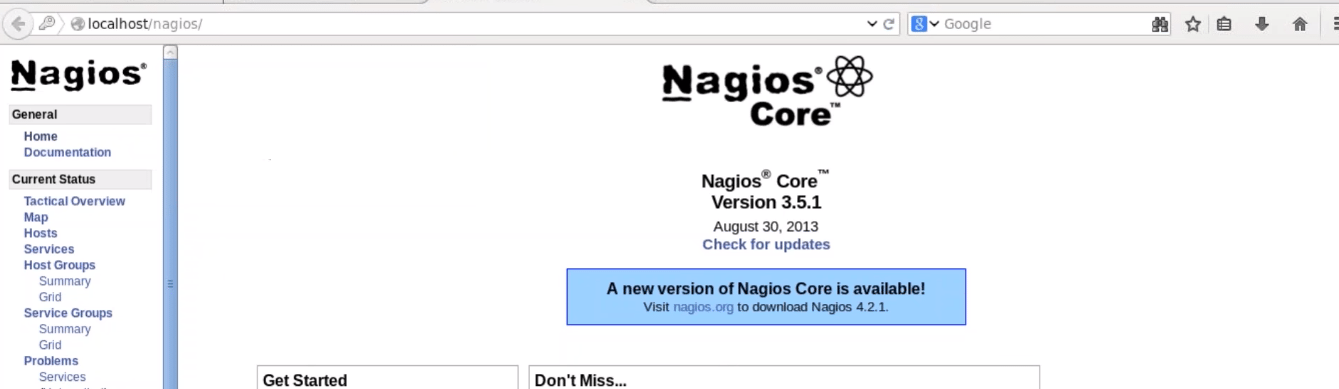Click the binoculars search icon
Viewport: 1339px width, 389px height.
[1160, 24]
